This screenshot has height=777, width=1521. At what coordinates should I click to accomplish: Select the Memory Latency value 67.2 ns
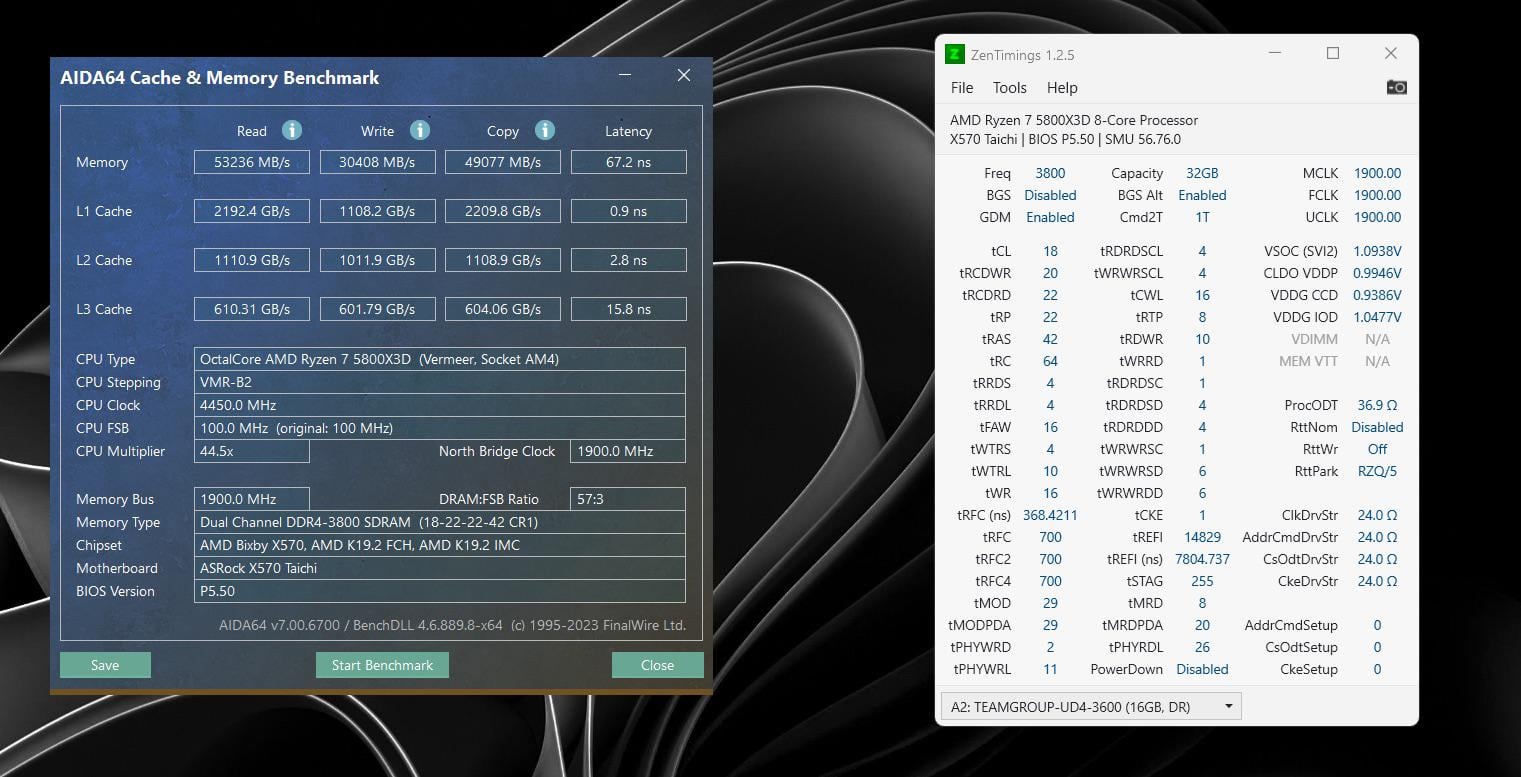point(629,162)
